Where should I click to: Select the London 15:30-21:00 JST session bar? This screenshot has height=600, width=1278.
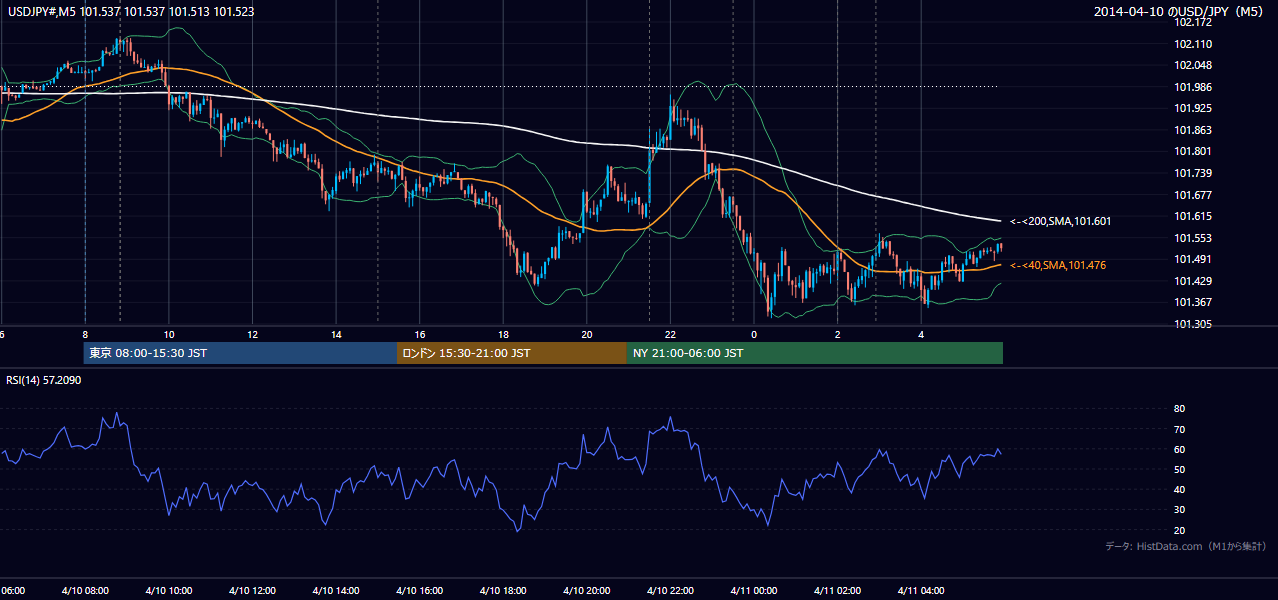click(x=512, y=353)
